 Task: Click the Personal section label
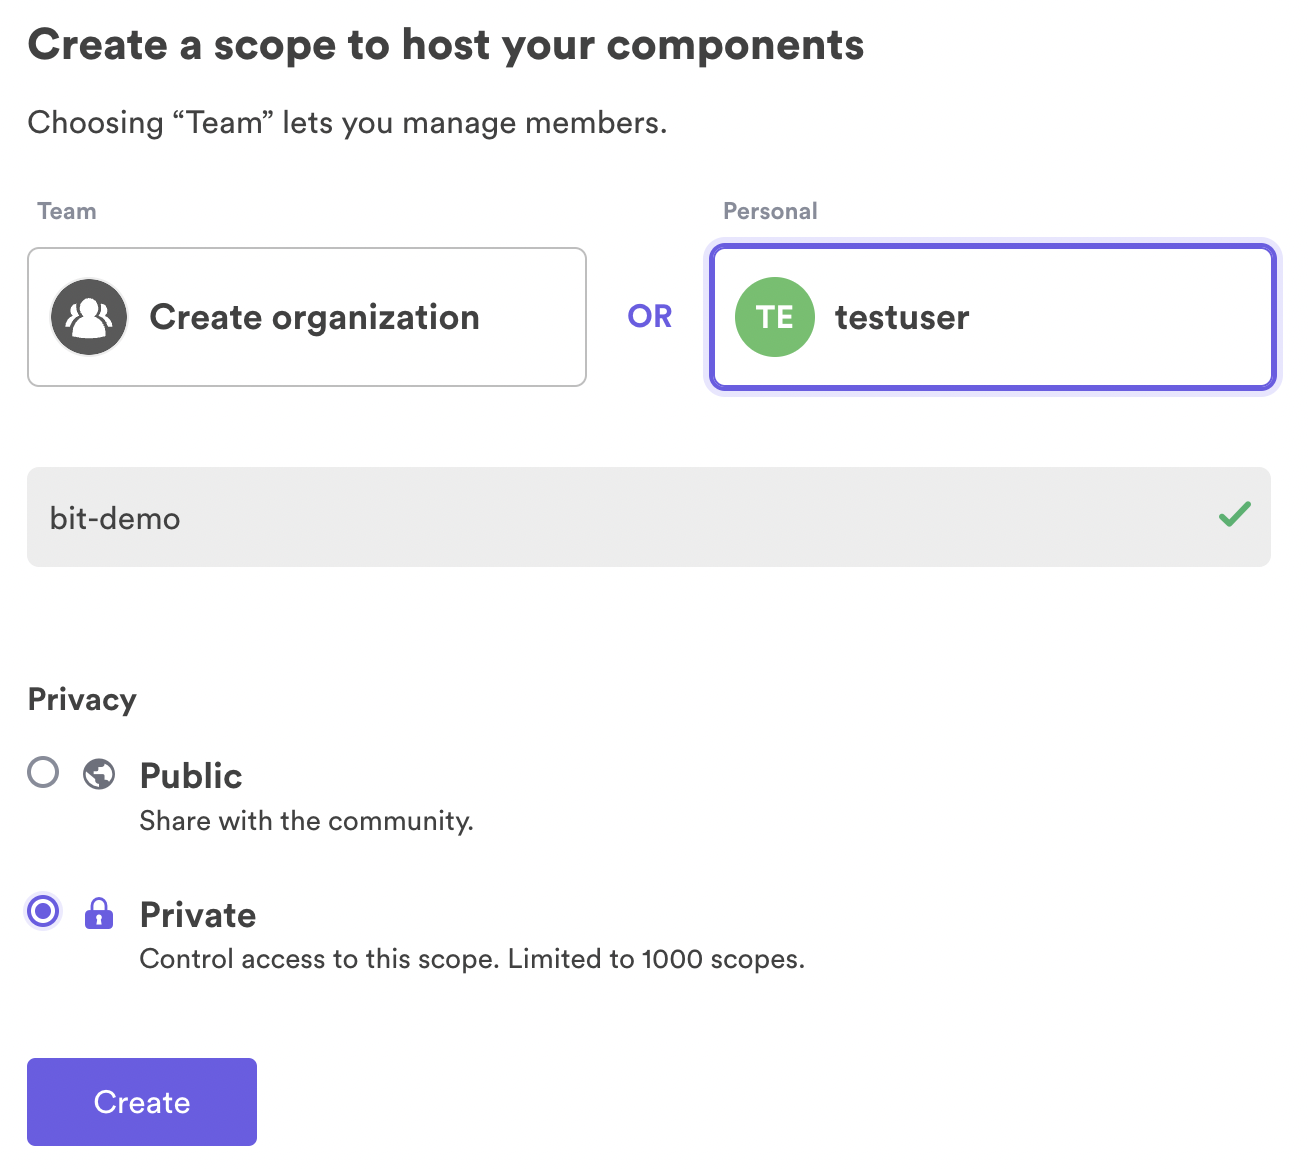[x=770, y=211]
